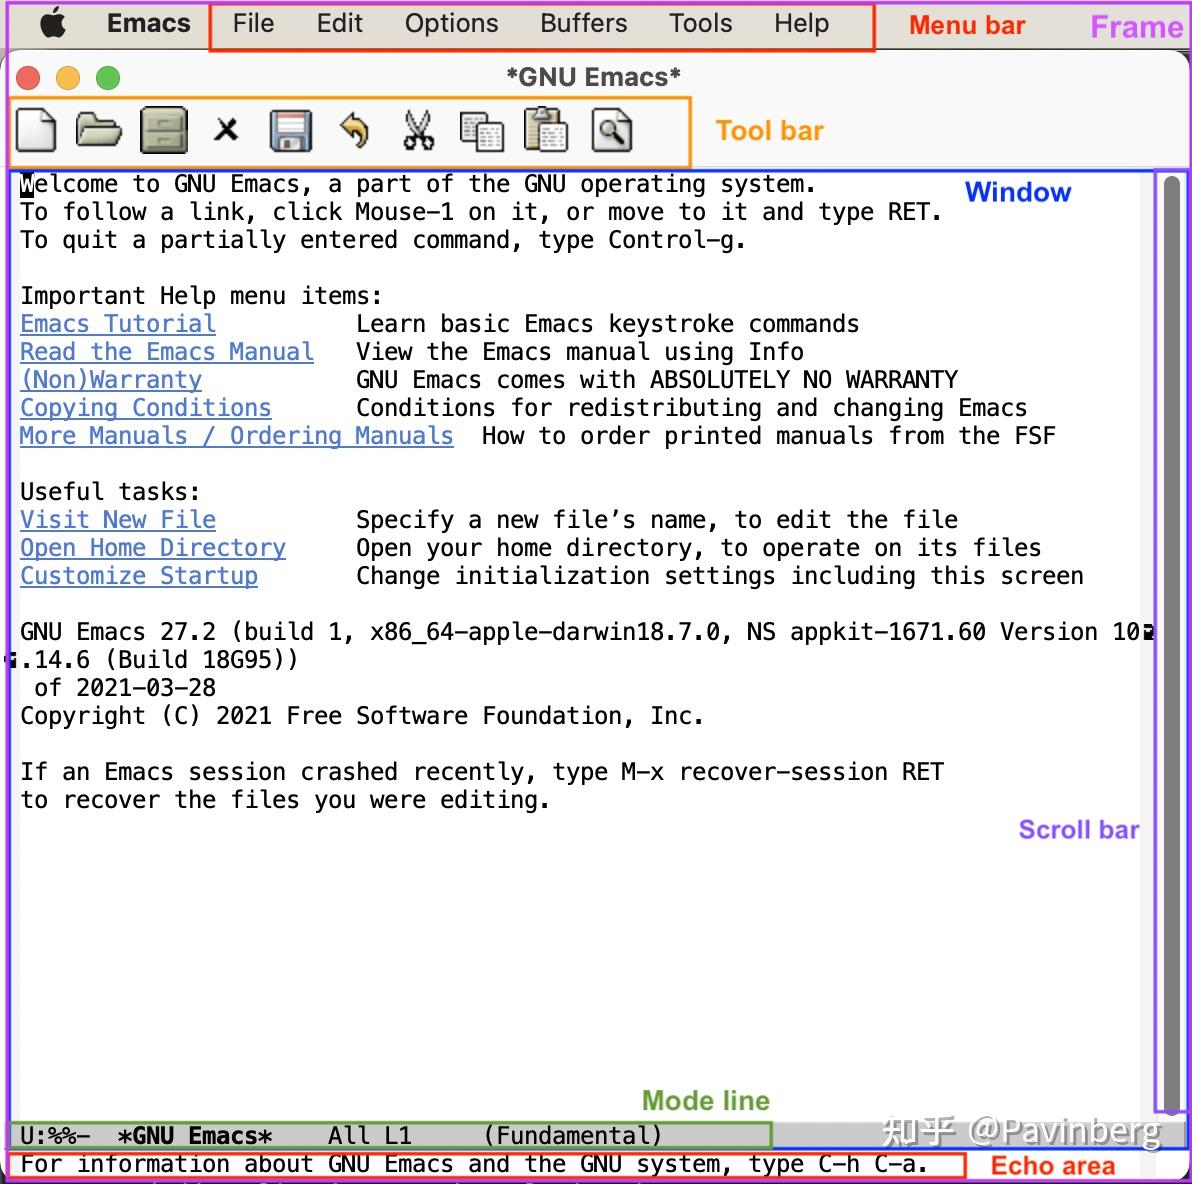Viewport: 1192px width, 1184px height.
Task: Open the Customize Startup link
Action: [x=138, y=575]
